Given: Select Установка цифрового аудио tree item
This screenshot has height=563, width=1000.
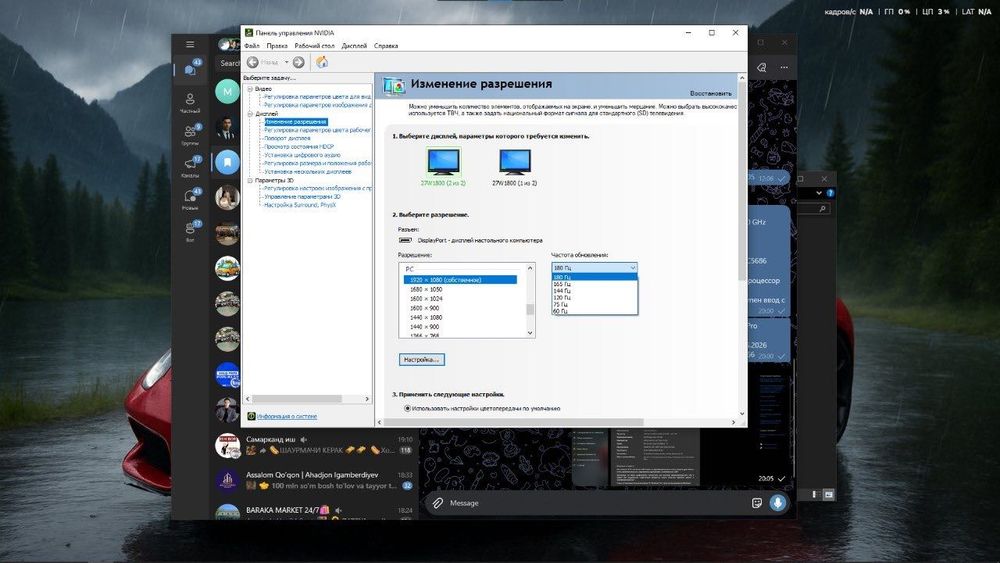Looking at the screenshot, I should 302,155.
